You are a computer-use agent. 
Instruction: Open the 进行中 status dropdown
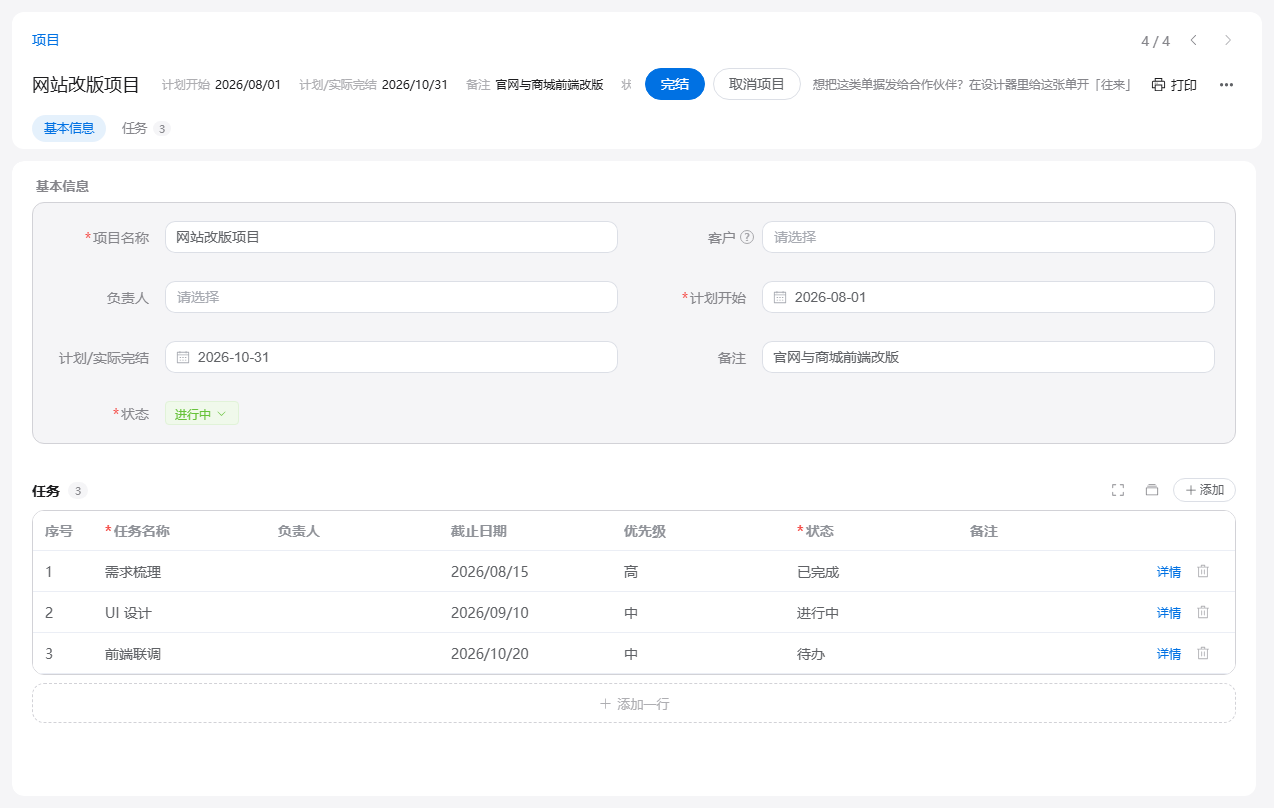tap(202, 414)
